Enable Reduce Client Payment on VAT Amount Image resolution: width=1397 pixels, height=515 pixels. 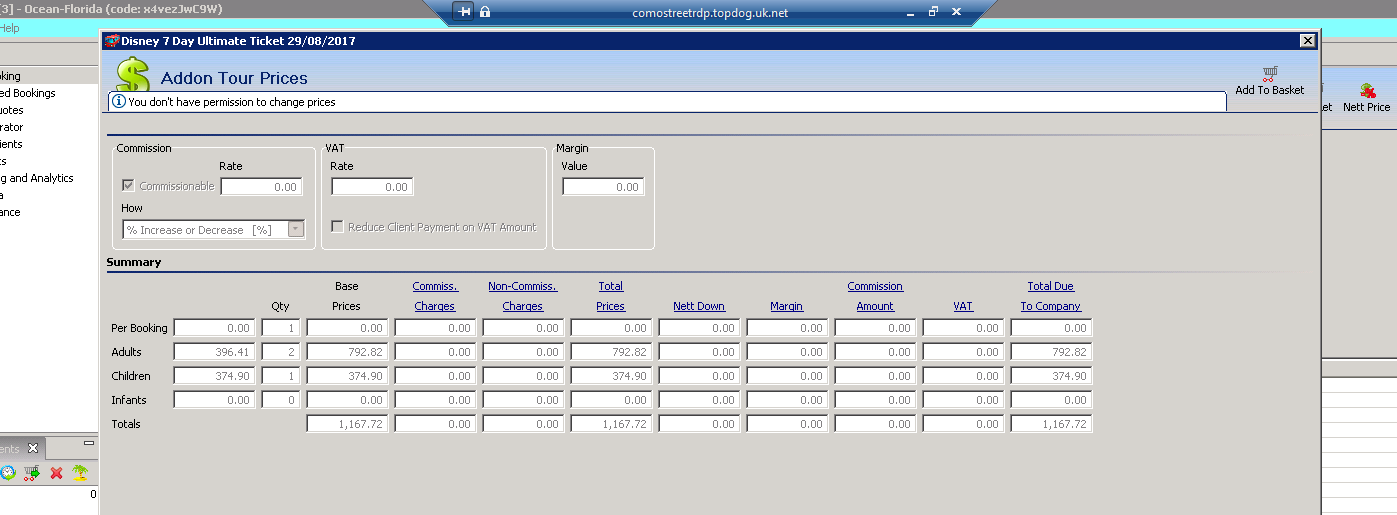338,227
